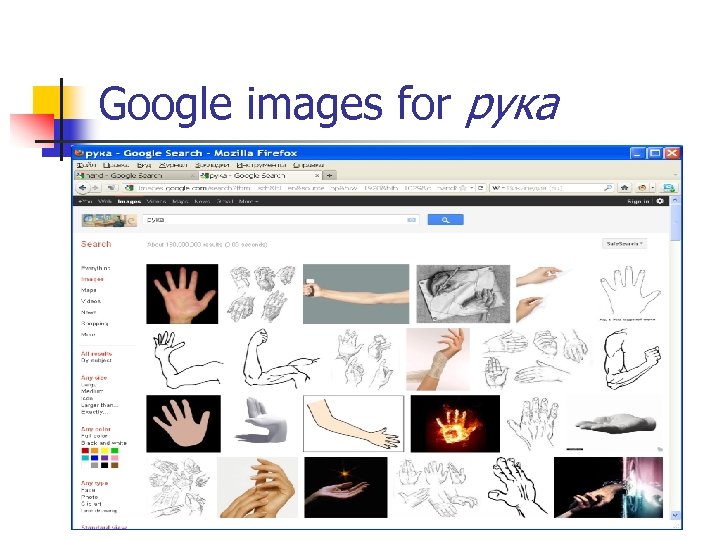Go back using Firefox back arrow

pyautogui.click(x=83, y=188)
